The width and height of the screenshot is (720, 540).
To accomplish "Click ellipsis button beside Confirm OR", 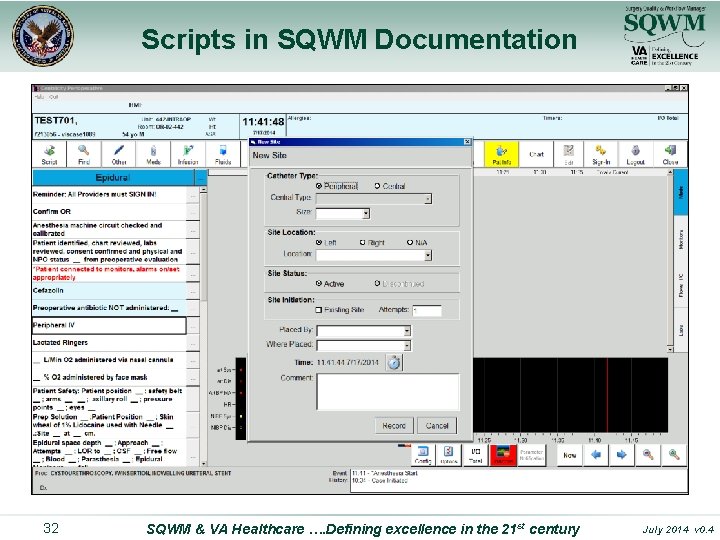I will click(193, 212).
